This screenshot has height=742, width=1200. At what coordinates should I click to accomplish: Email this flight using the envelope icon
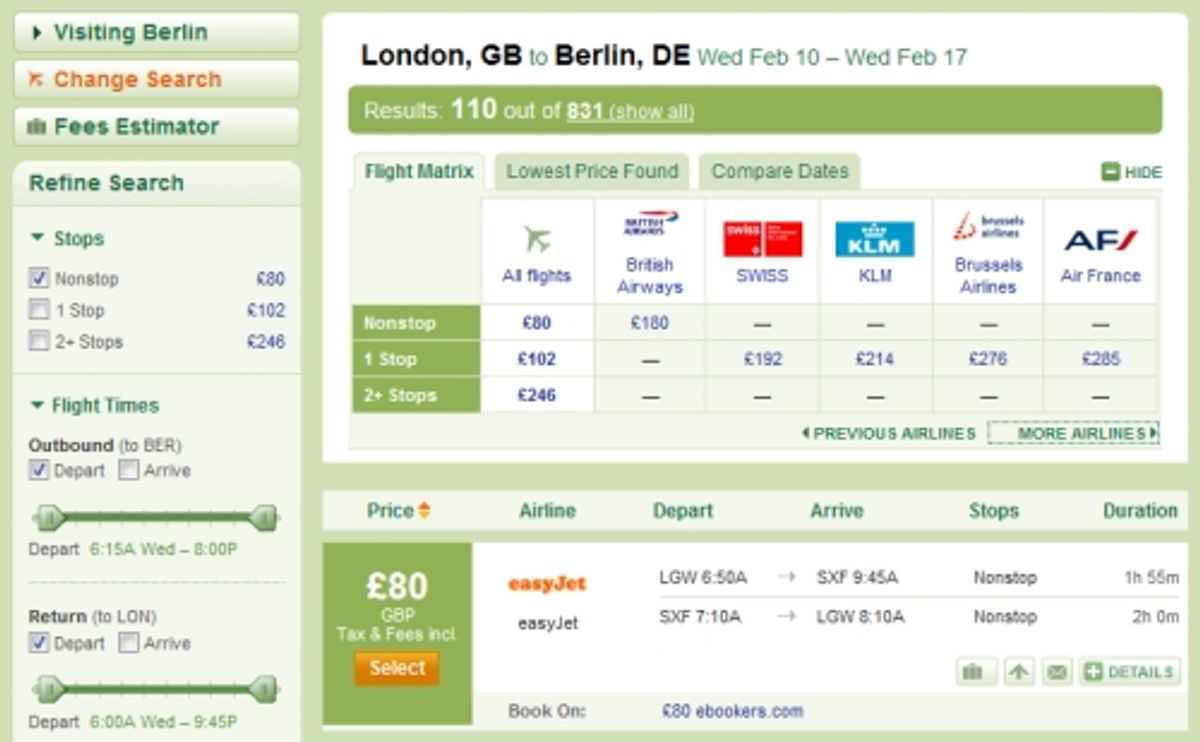(1060, 672)
